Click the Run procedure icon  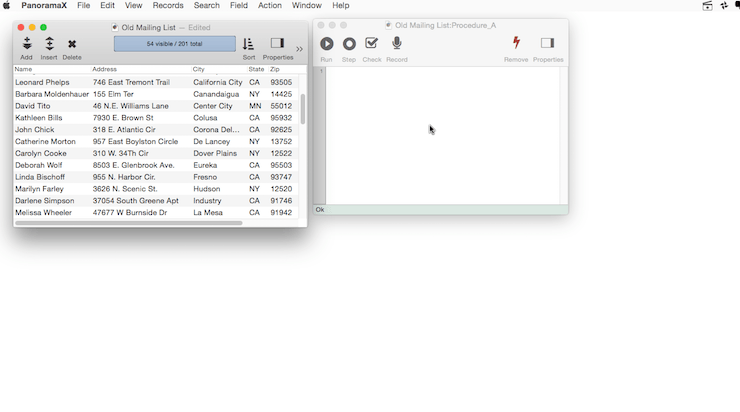coord(327,44)
